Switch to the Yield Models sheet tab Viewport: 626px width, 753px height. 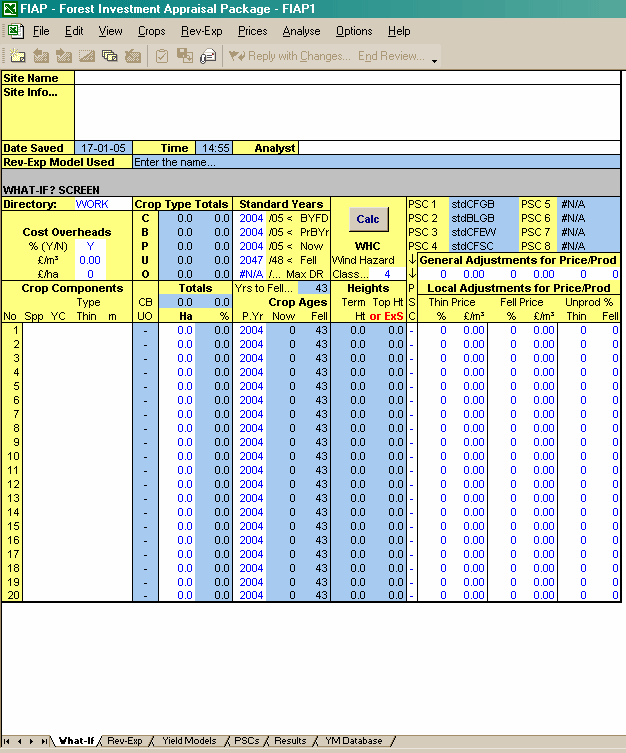click(x=189, y=741)
